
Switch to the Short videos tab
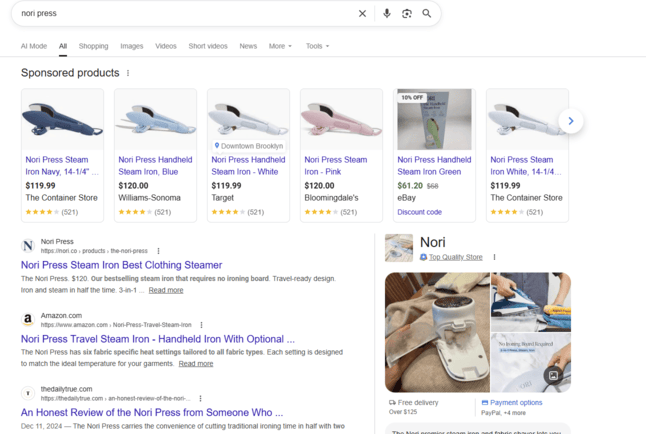(208, 46)
